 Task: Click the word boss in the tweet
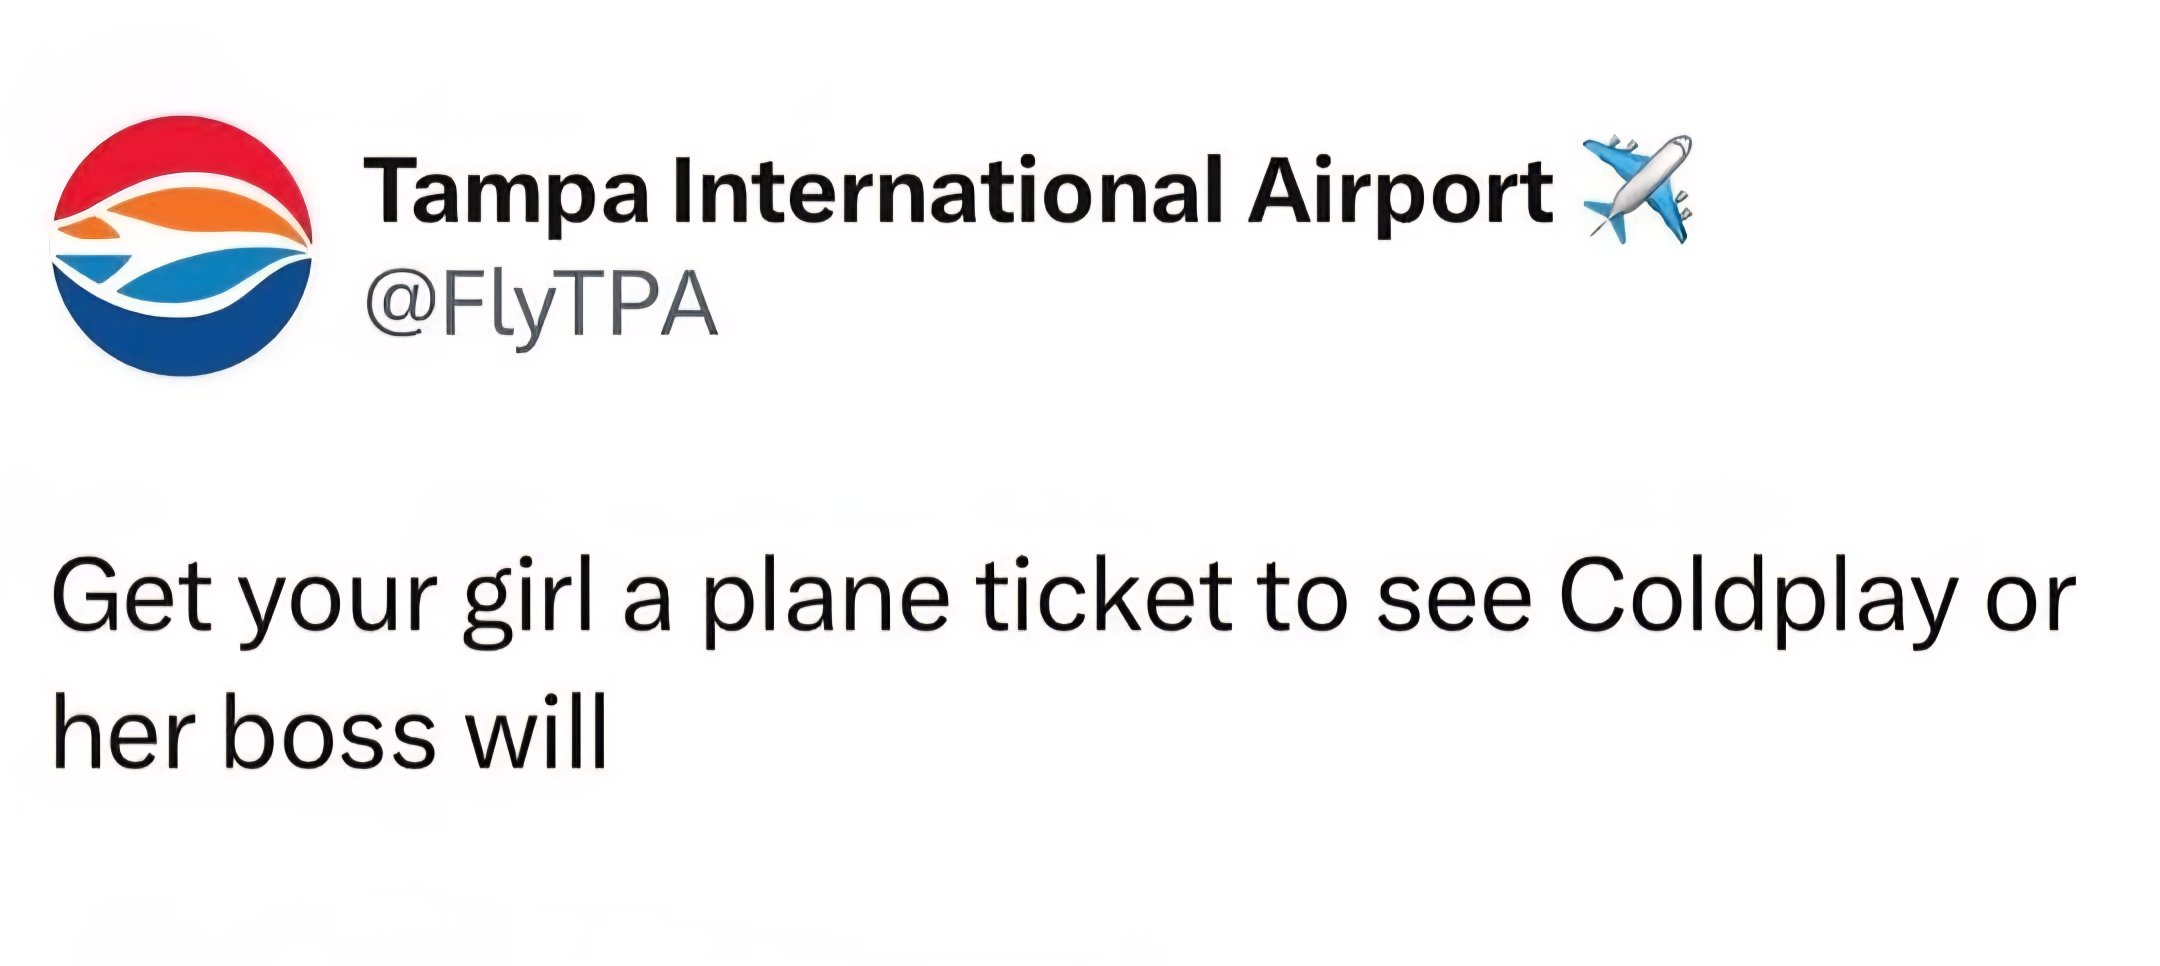pos(329,735)
